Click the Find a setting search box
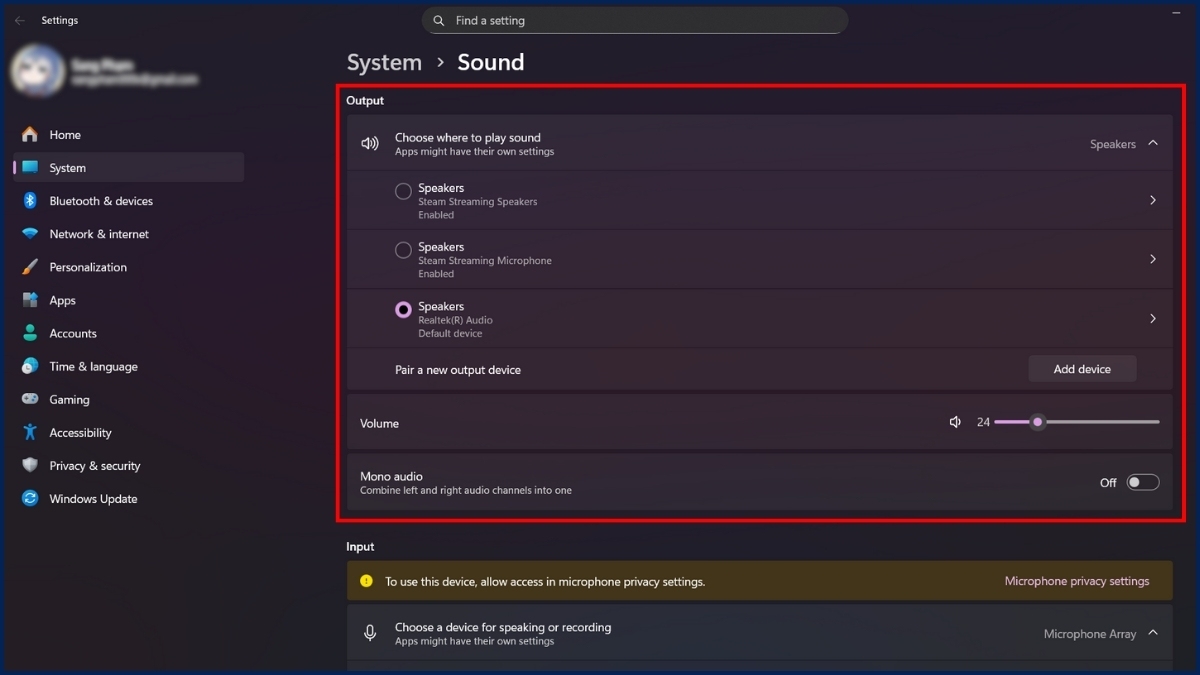This screenshot has width=1200, height=675. [x=640, y=20]
